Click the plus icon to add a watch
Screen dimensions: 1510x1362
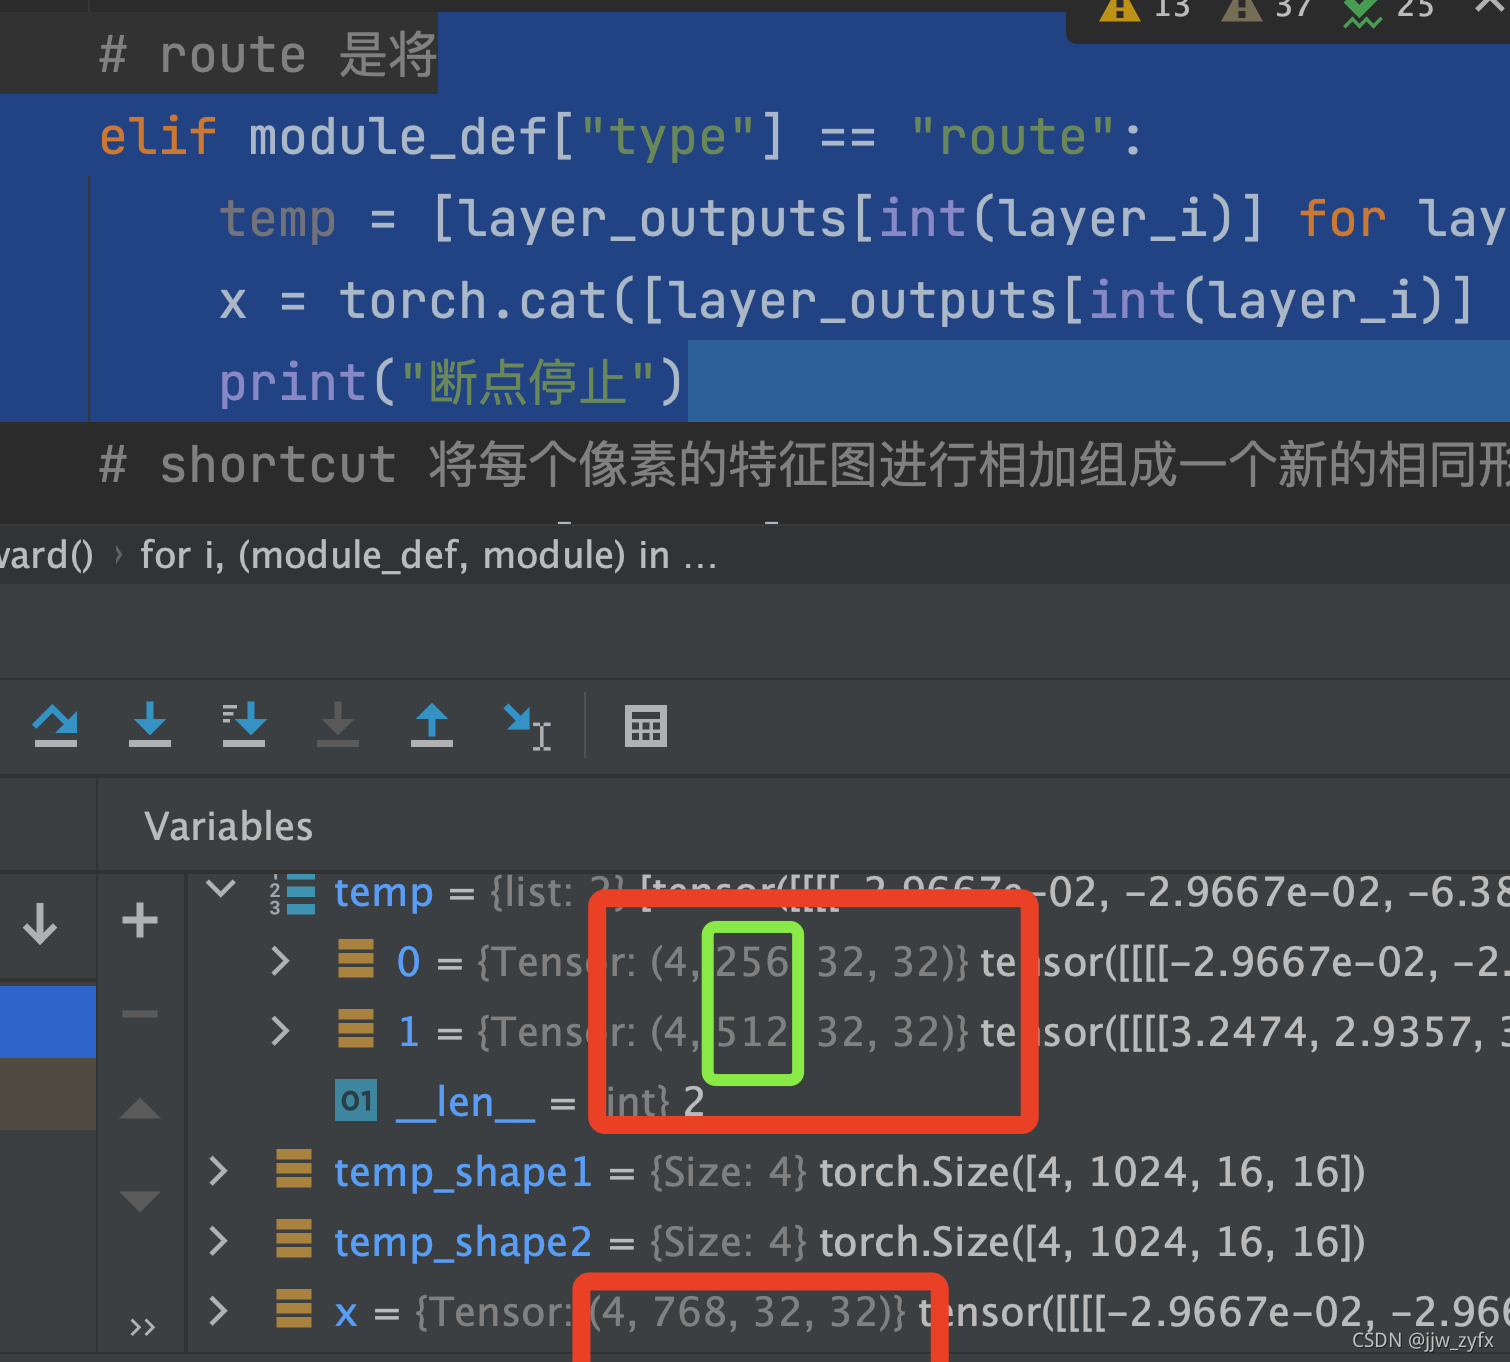(140, 920)
